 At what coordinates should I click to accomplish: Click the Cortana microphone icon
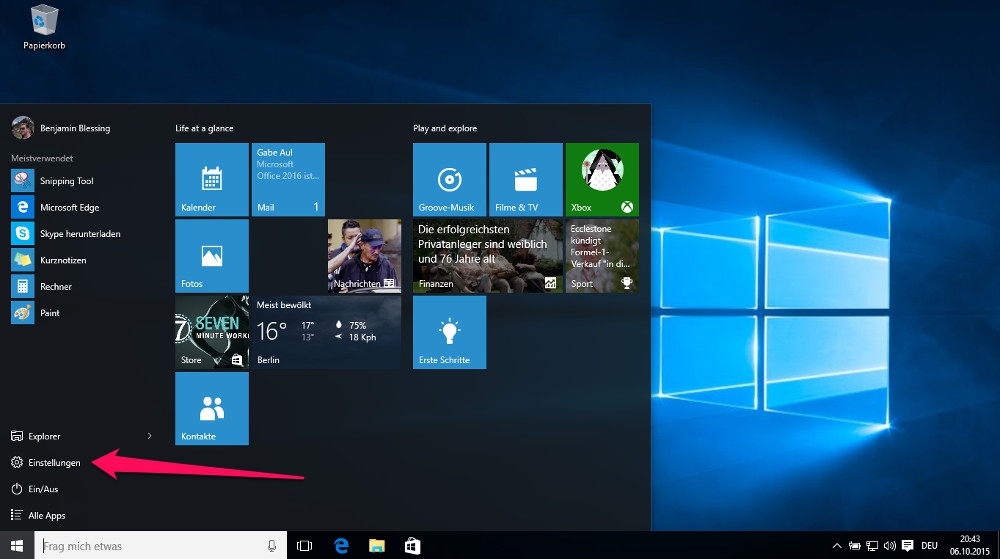pyautogui.click(x=272, y=546)
